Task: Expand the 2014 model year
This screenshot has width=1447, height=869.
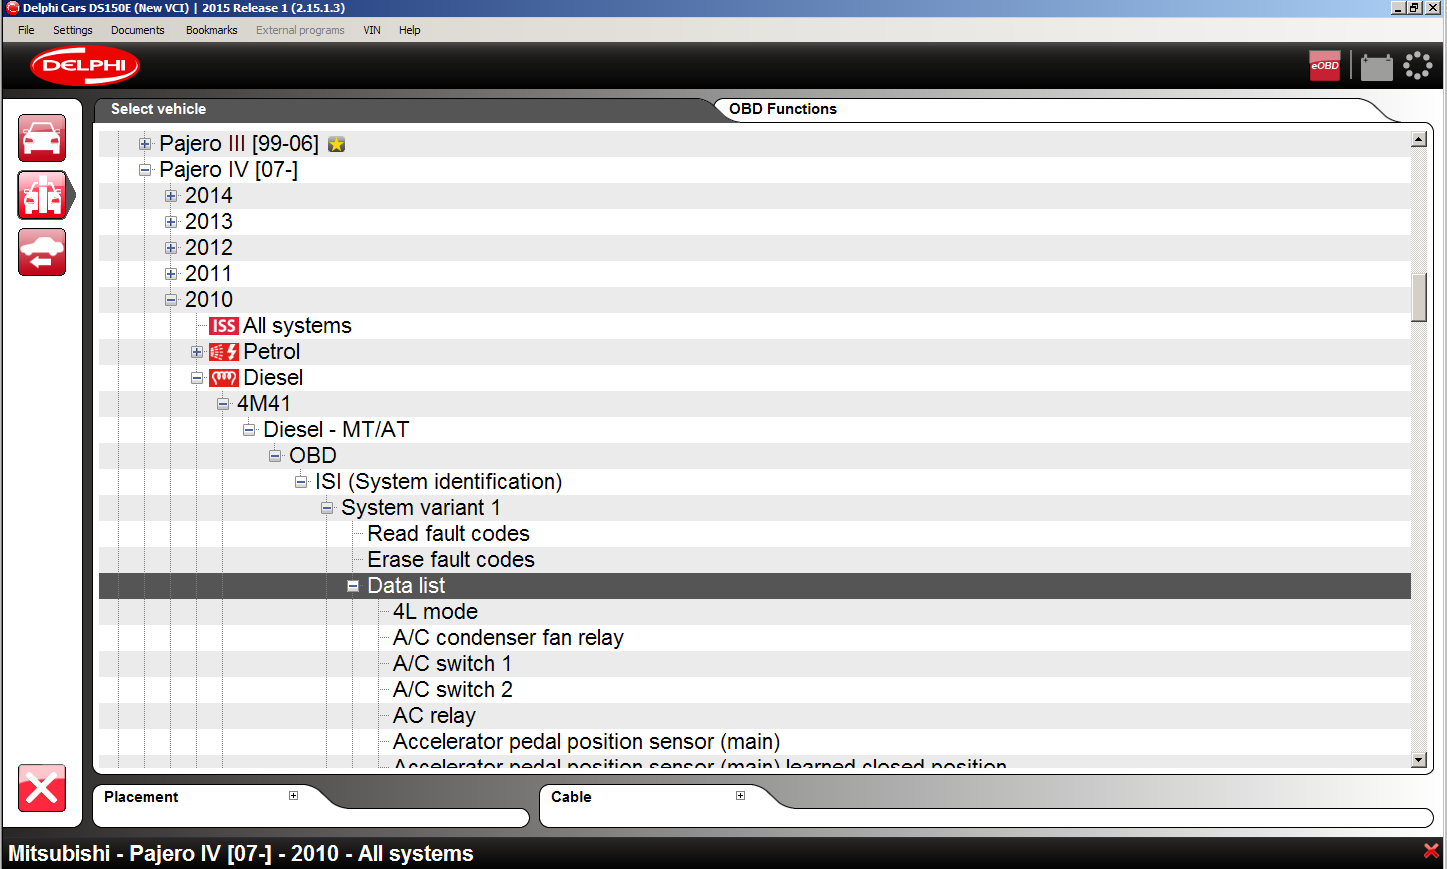Action: tap(171, 196)
